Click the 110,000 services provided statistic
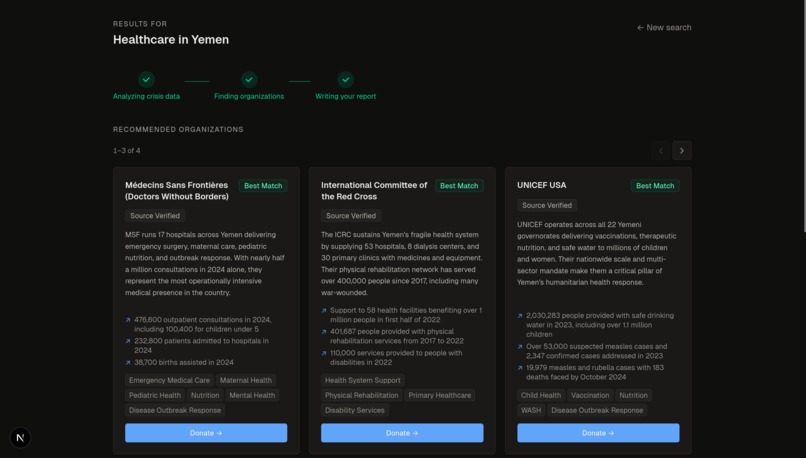806x458 pixels. (396, 358)
